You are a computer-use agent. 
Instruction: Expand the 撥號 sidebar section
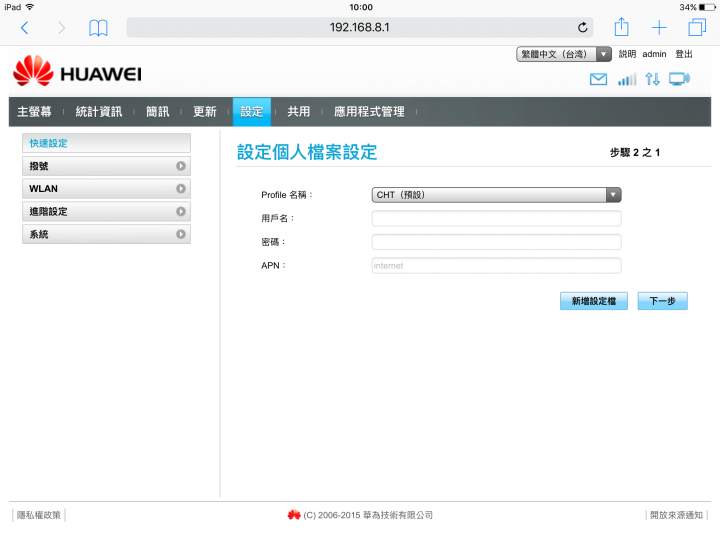coord(106,166)
